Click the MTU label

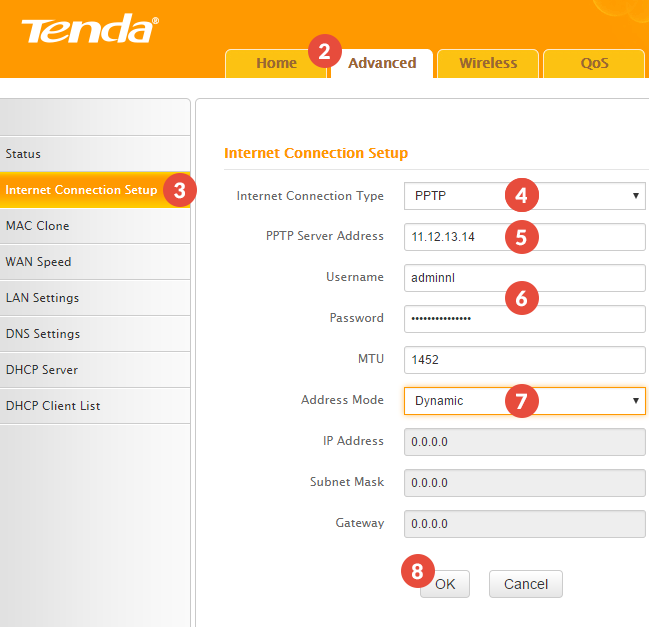click(x=371, y=359)
